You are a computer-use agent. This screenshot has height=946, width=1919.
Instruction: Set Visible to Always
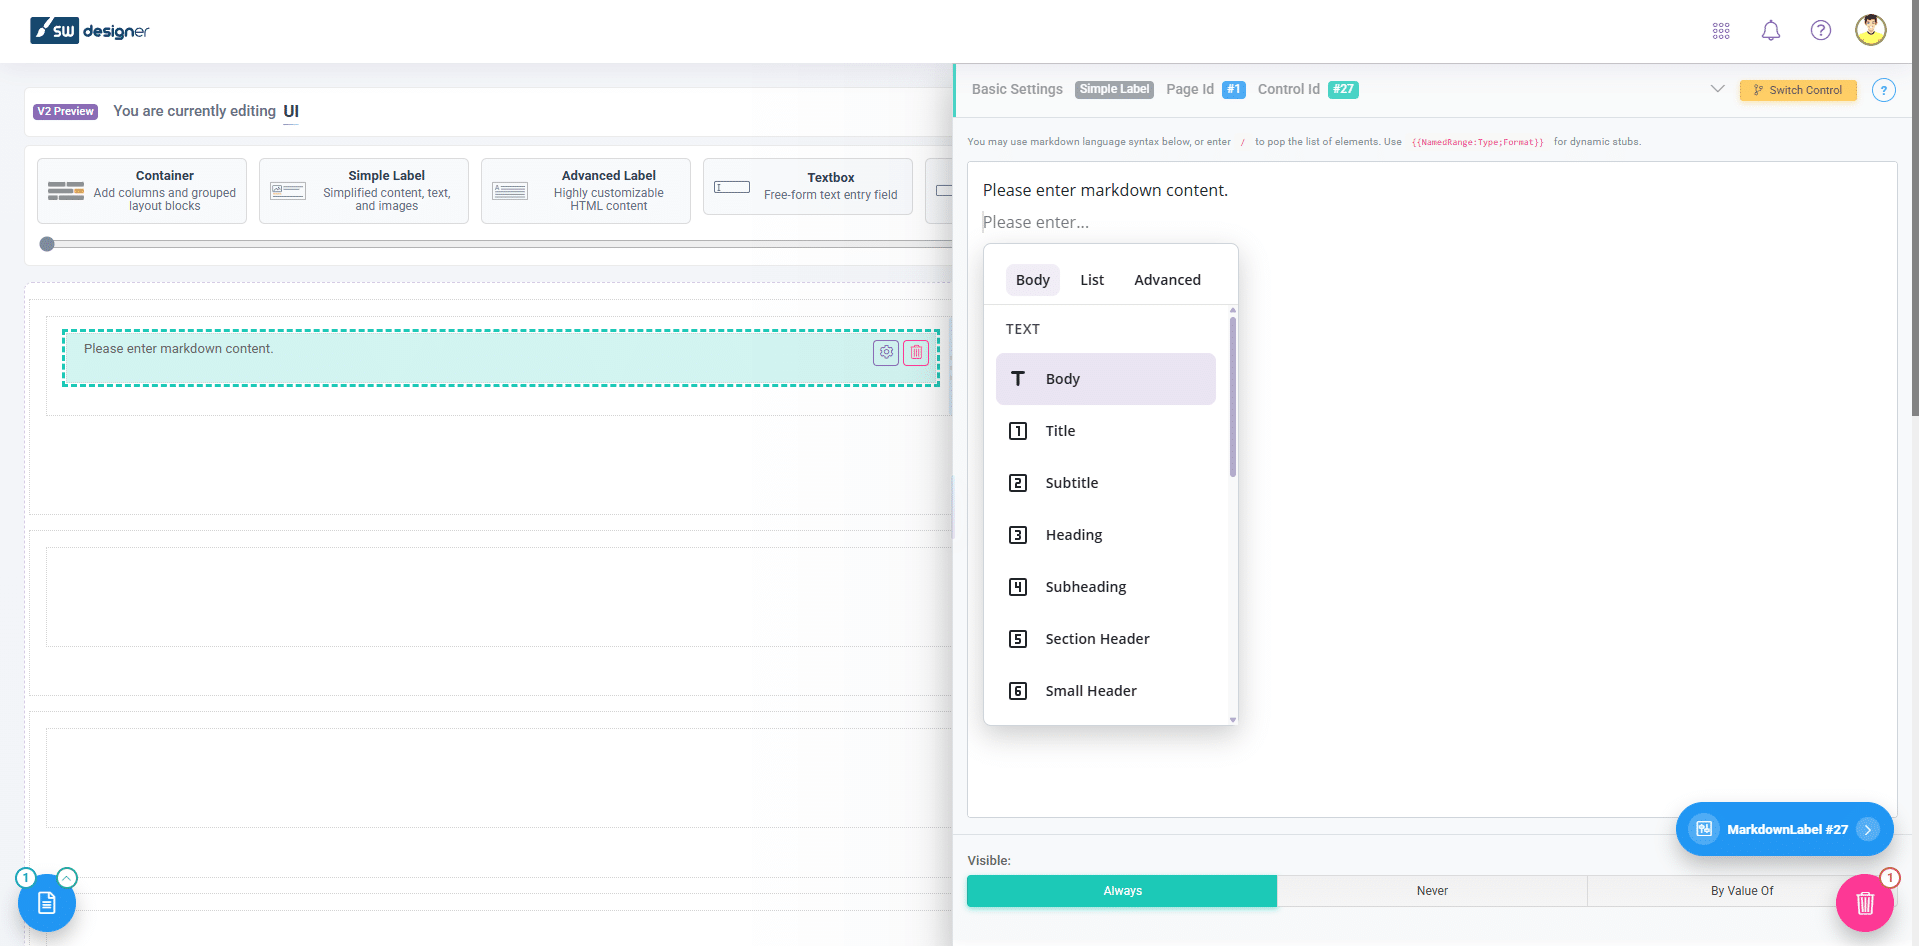click(1121, 891)
